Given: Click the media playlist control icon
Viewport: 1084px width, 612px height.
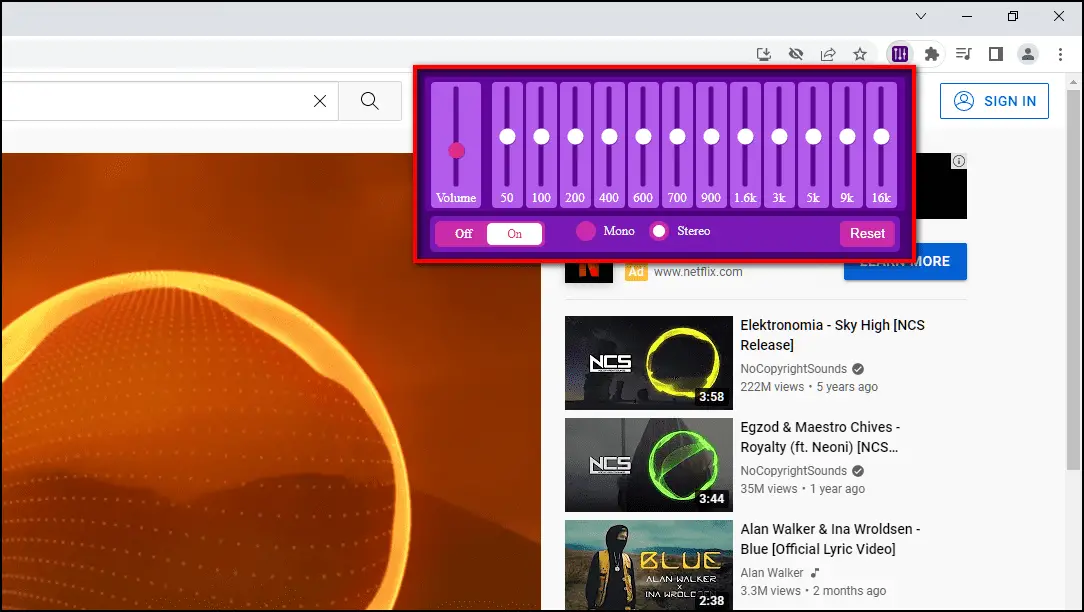Looking at the screenshot, I should pos(963,54).
